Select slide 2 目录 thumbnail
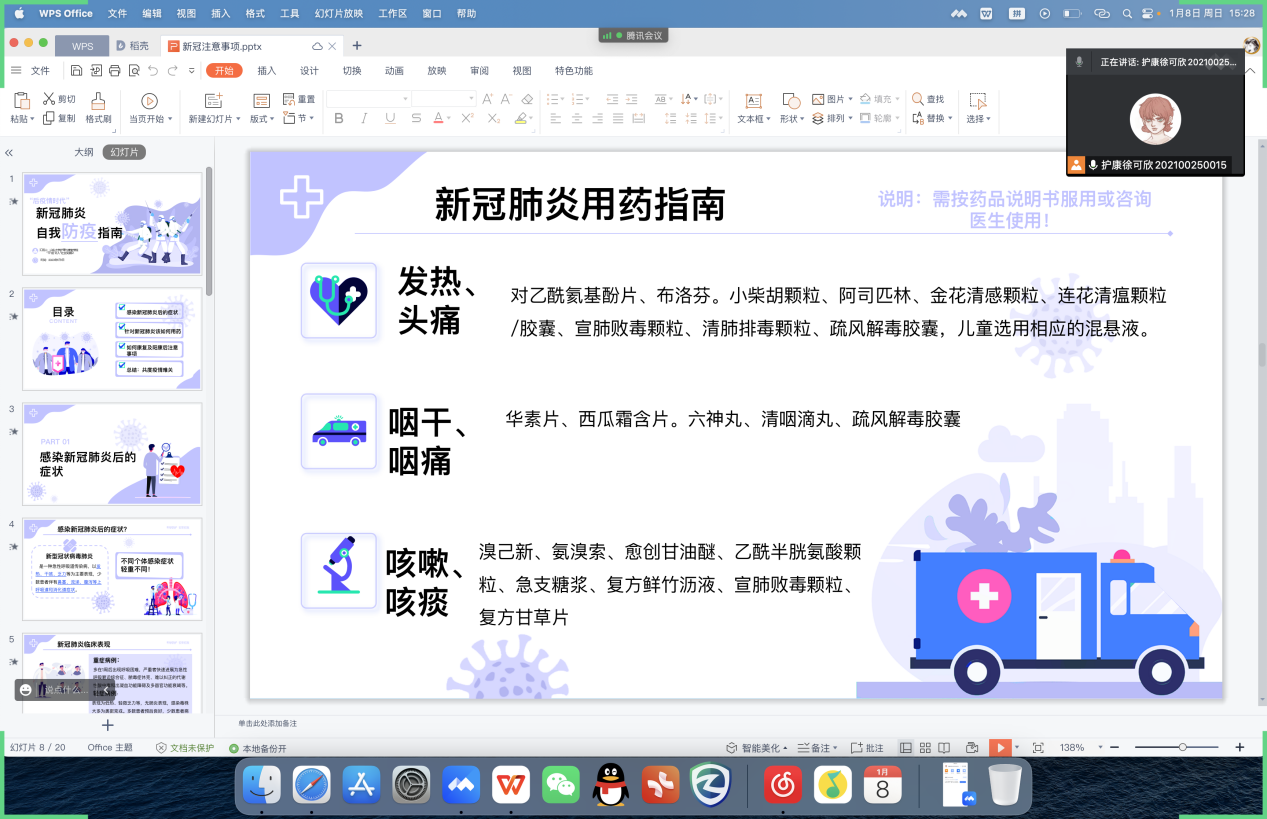1267x819 pixels. click(112, 339)
